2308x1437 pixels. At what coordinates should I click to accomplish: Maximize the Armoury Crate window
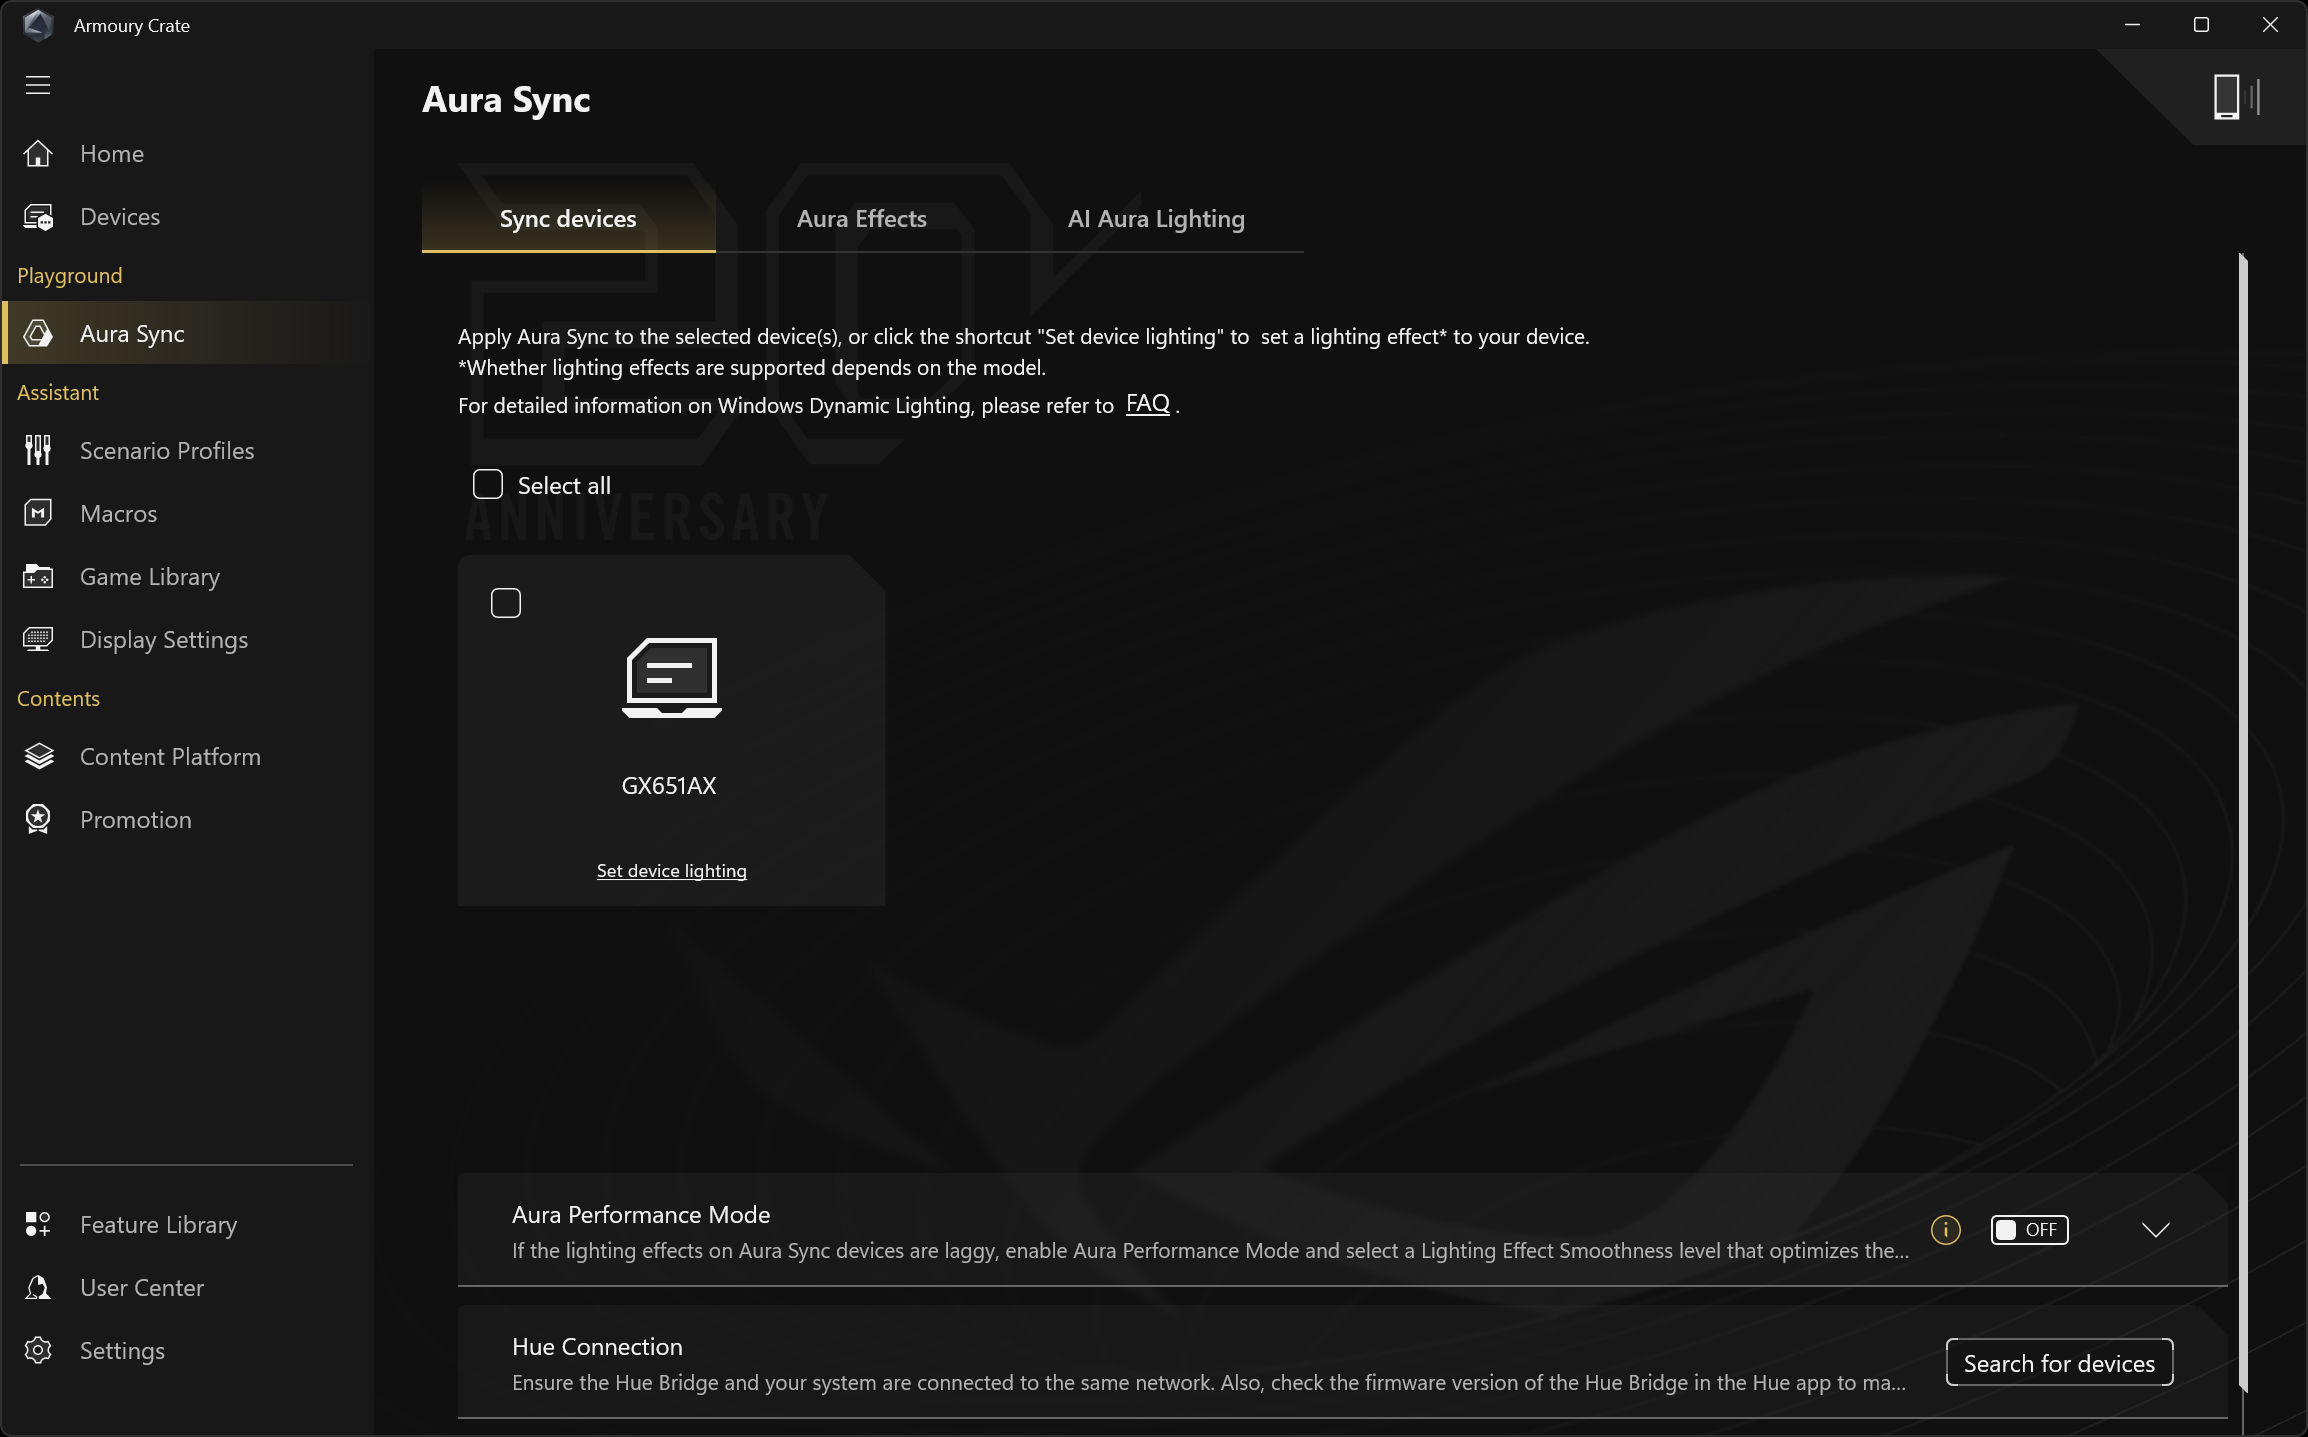(x=2201, y=25)
